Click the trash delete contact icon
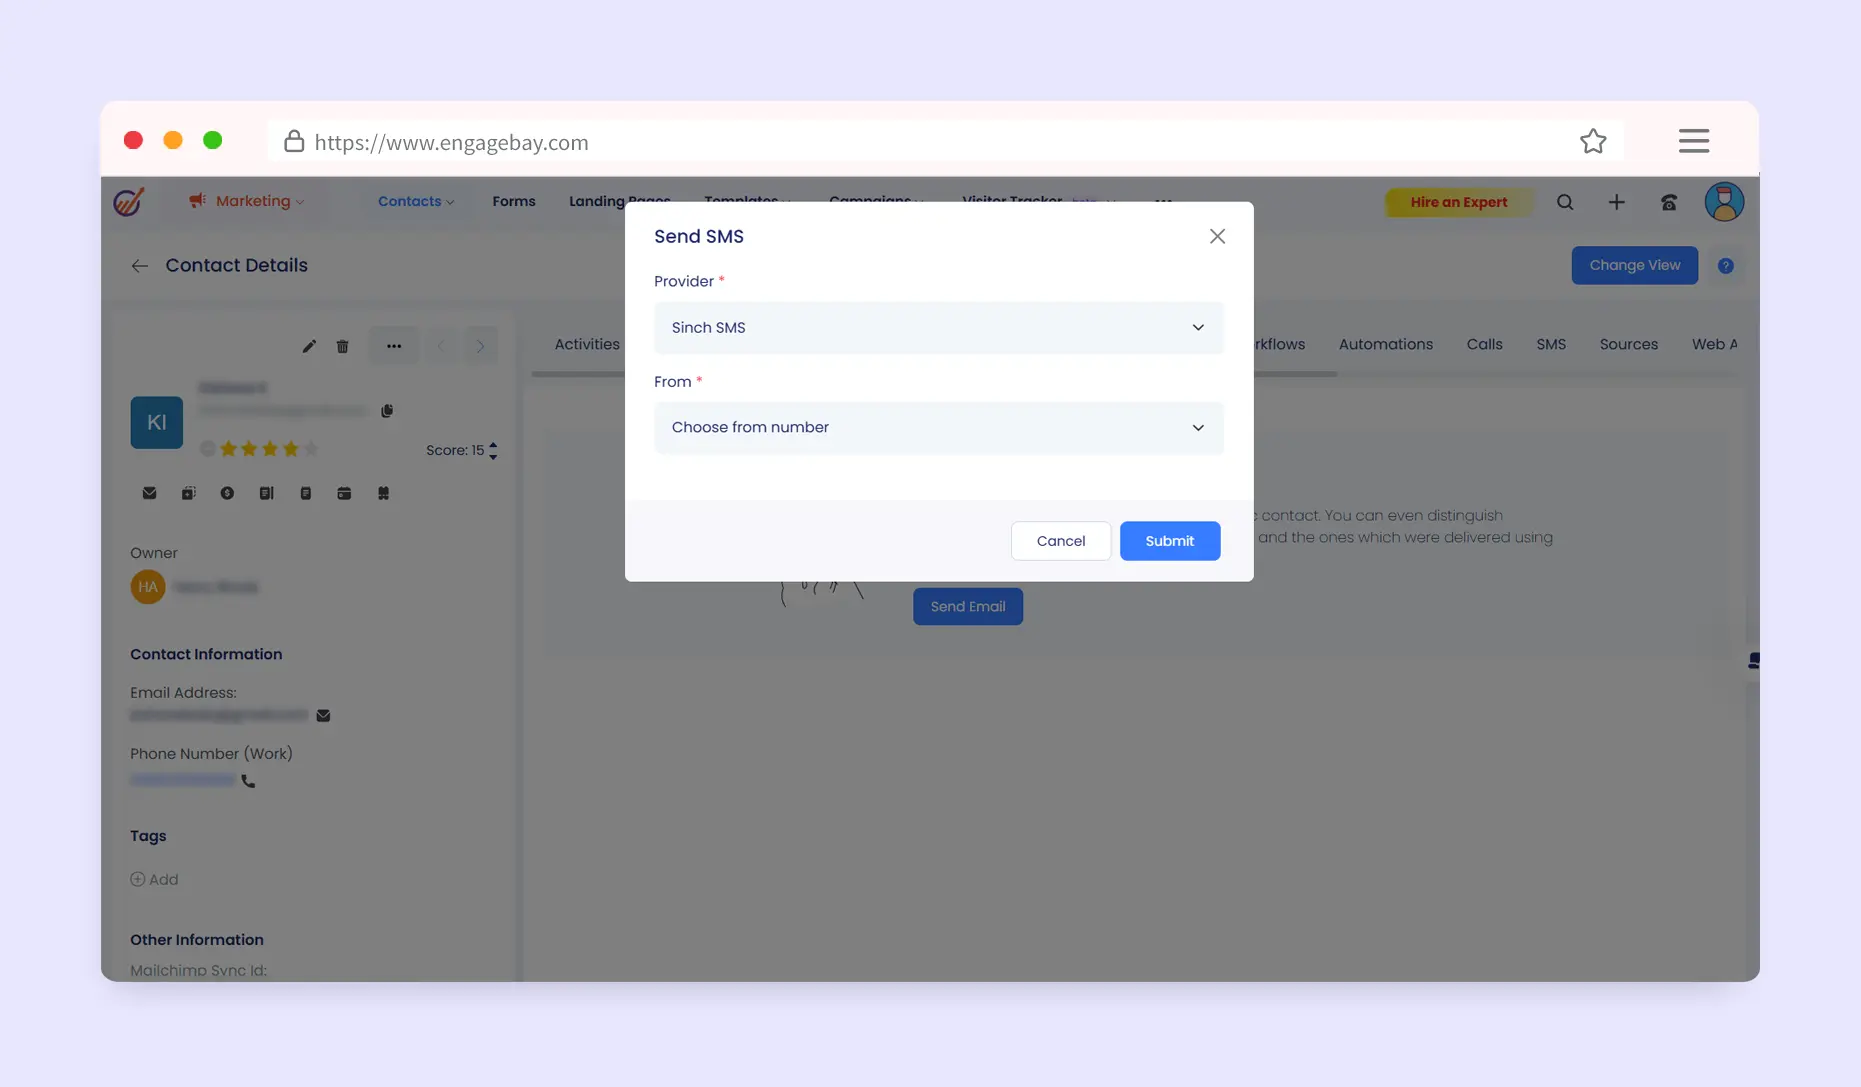Image resolution: width=1861 pixels, height=1087 pixels. pyautogui.click(x=343, y=346)
